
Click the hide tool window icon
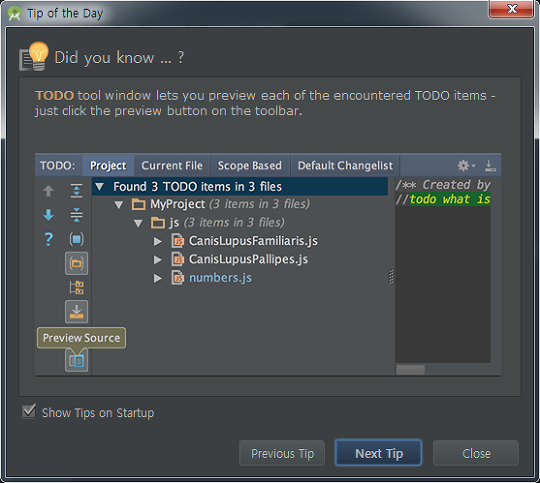pyautogui.click(x=490, y=166)
